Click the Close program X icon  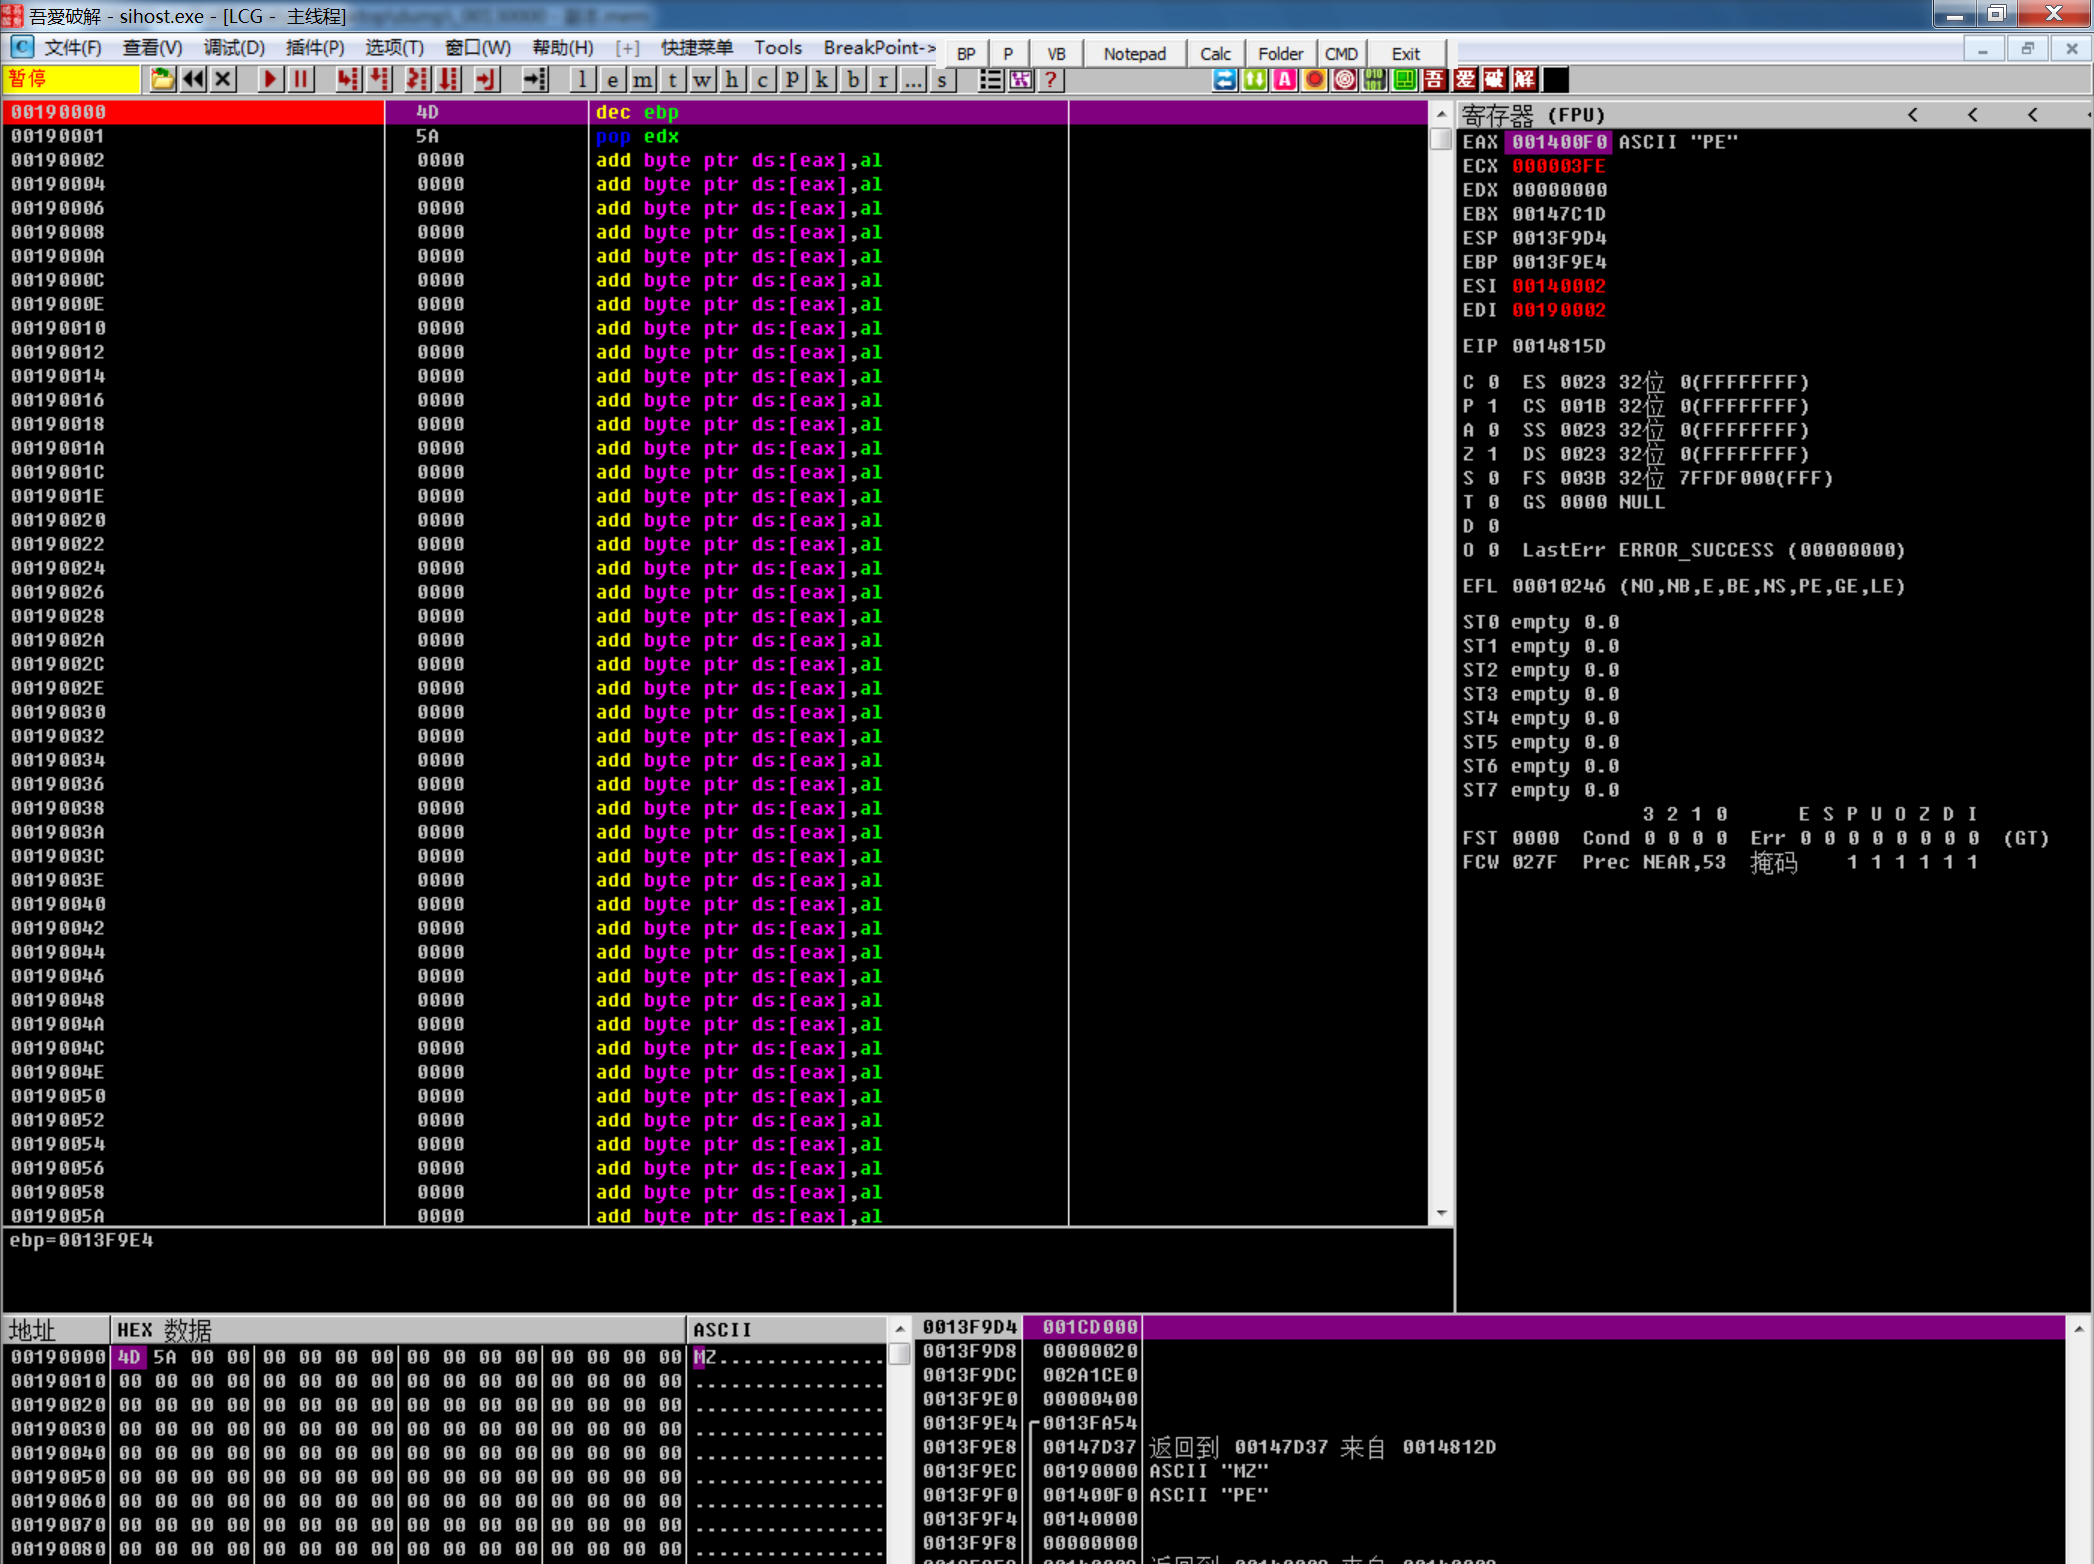point(223,80)
